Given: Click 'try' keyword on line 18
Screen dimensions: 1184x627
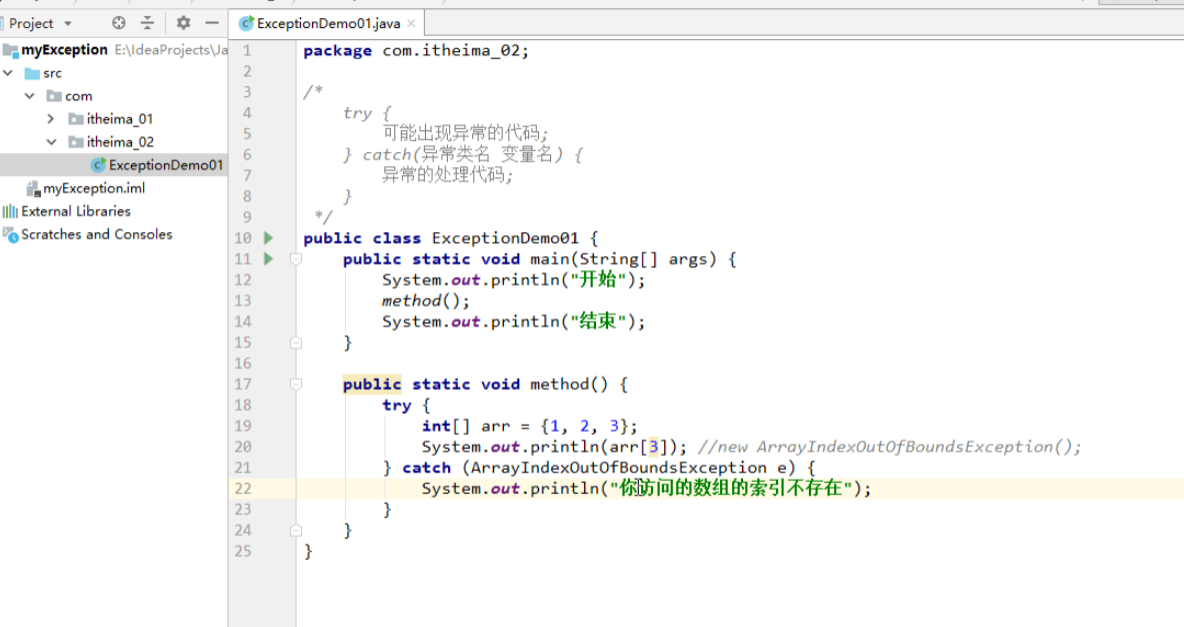Looking at the screenshot, I should click(396, 406).
